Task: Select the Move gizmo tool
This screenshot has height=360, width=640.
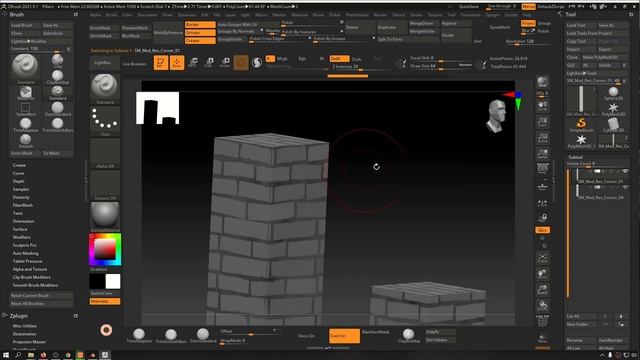Action: 193,62
